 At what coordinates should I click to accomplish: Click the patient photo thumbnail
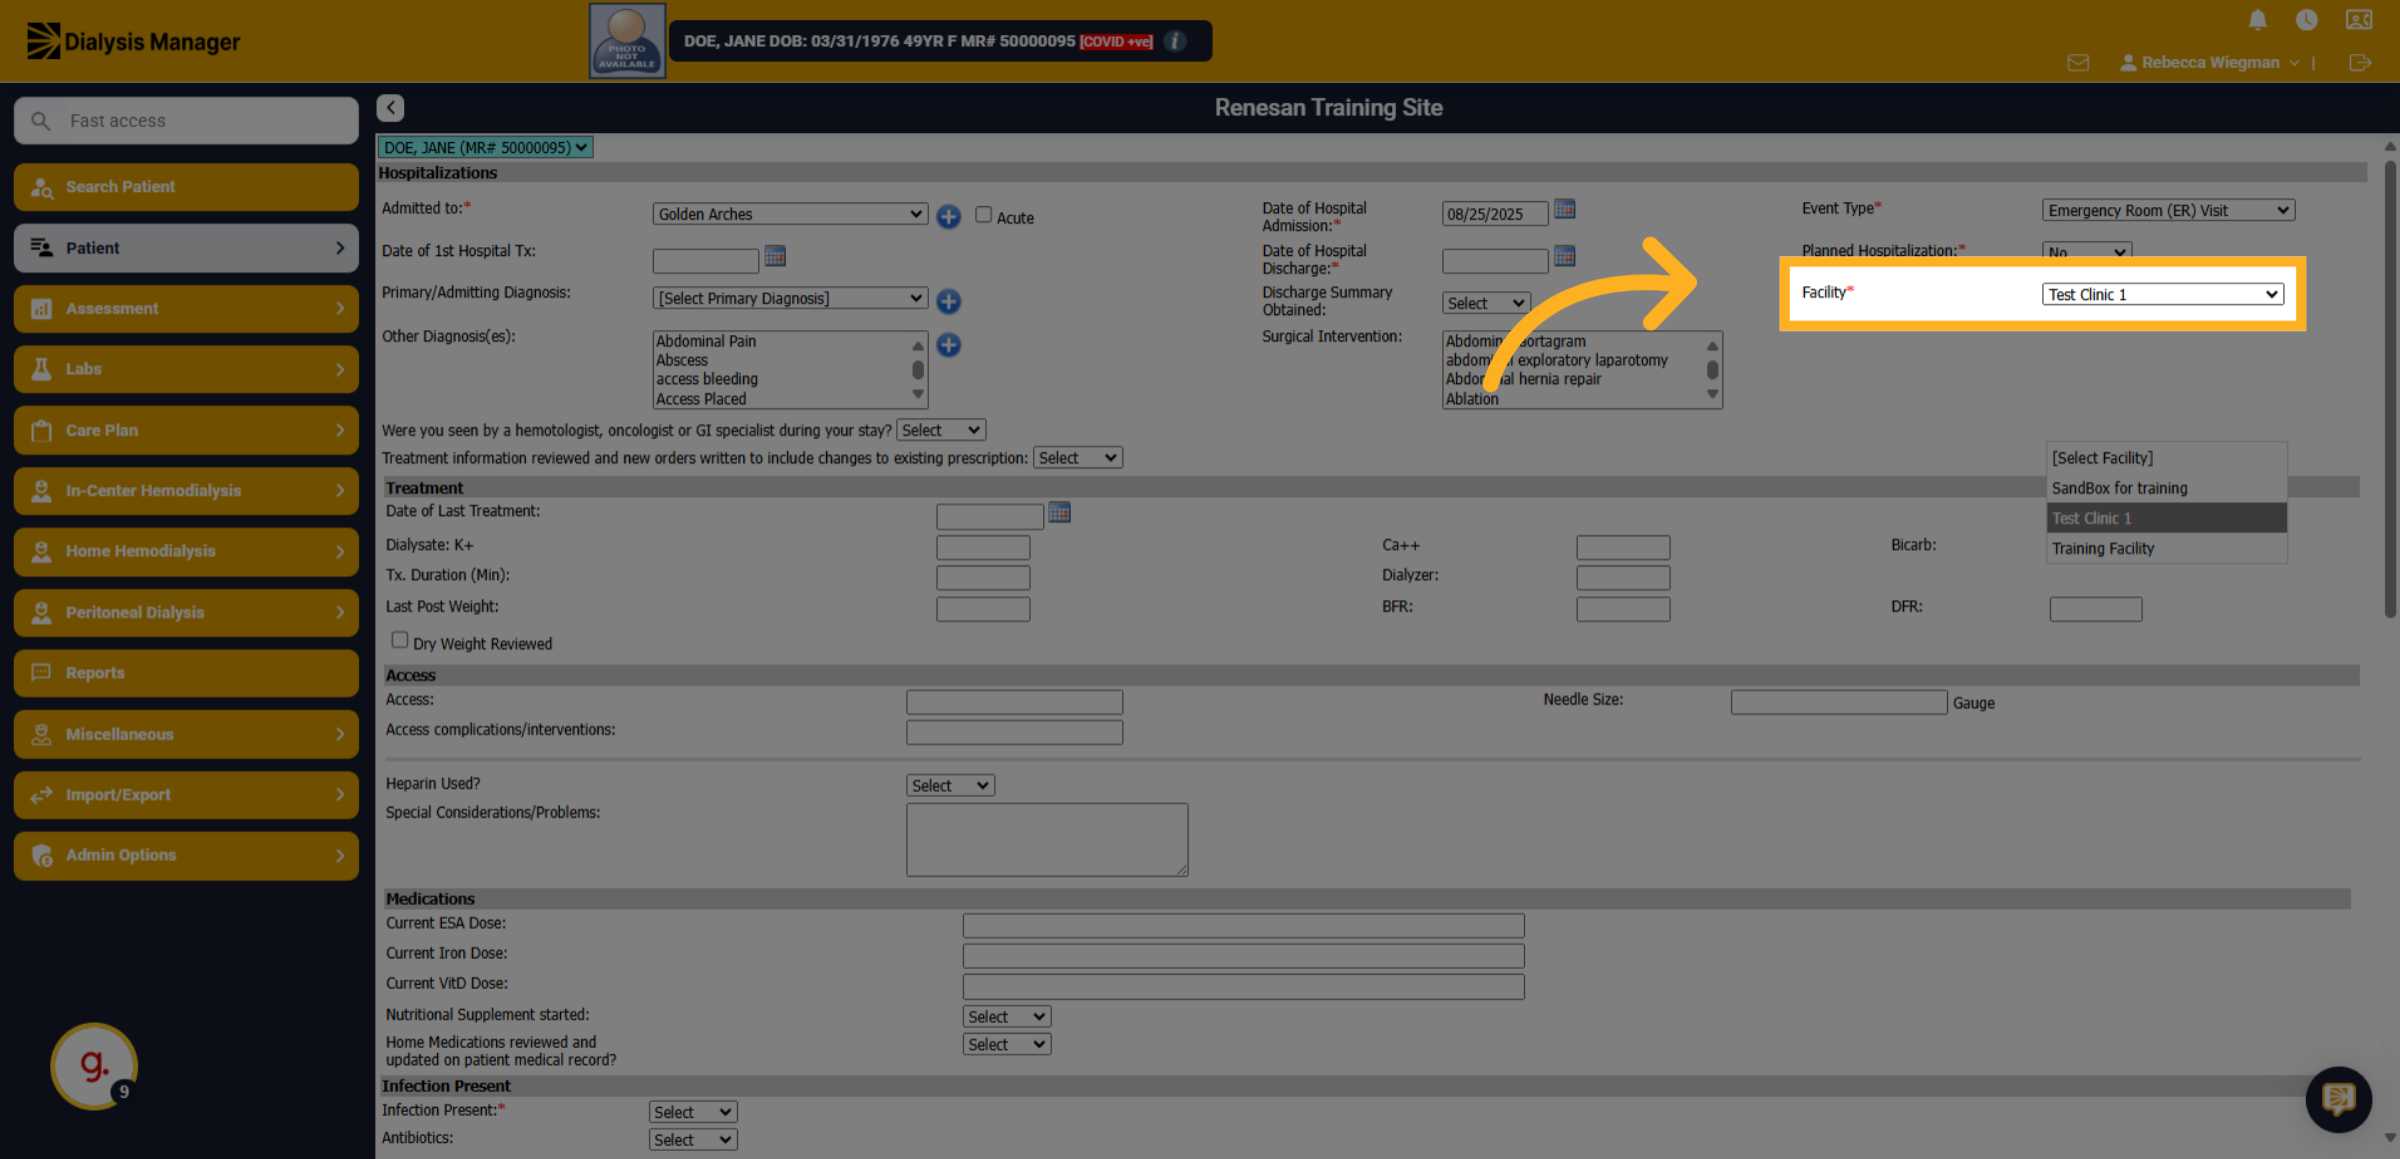point(627,41)
